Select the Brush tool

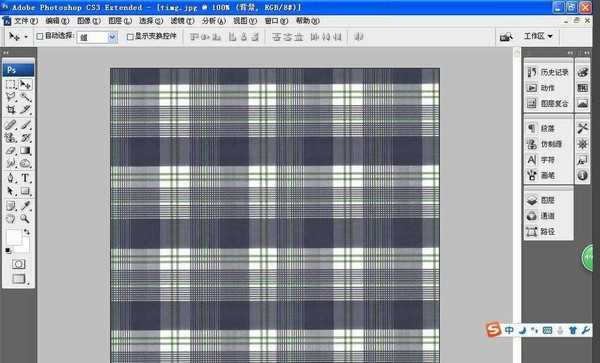pos(26,125)
